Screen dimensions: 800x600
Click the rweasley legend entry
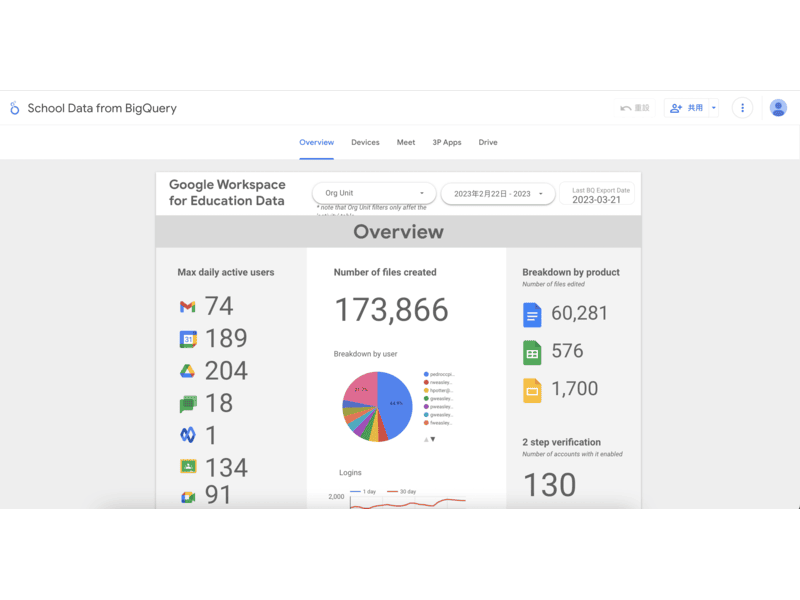coord(438,382)
